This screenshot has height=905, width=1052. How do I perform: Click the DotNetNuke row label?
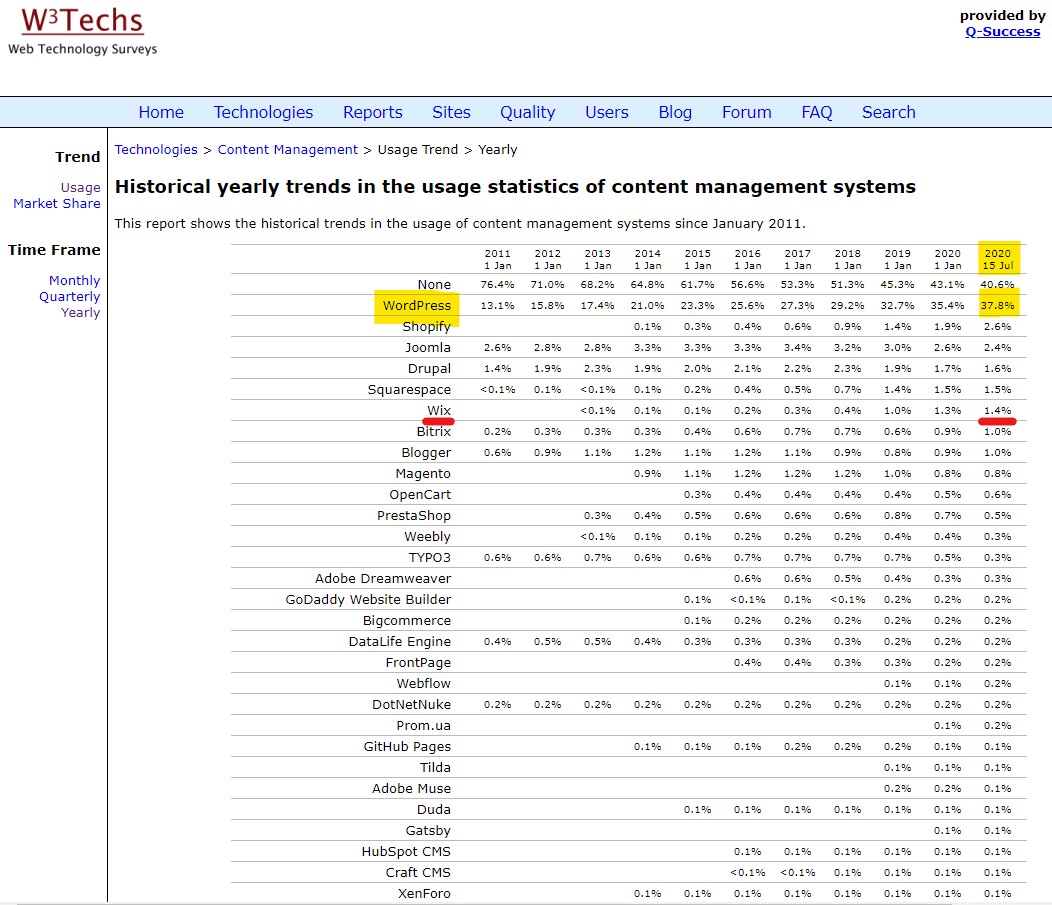pos(411,704)
